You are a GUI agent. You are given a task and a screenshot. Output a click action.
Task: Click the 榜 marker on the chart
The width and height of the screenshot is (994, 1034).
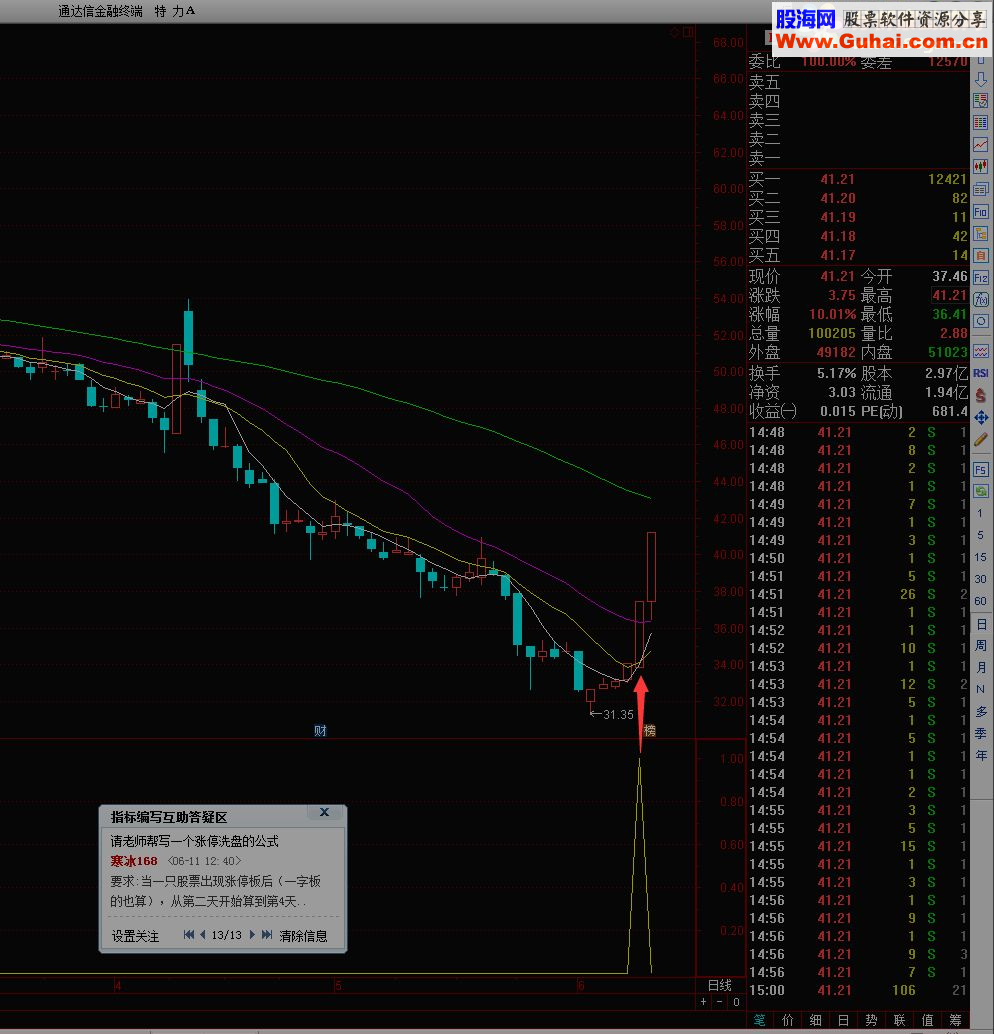pyautogui.click(x=650, y=731)
